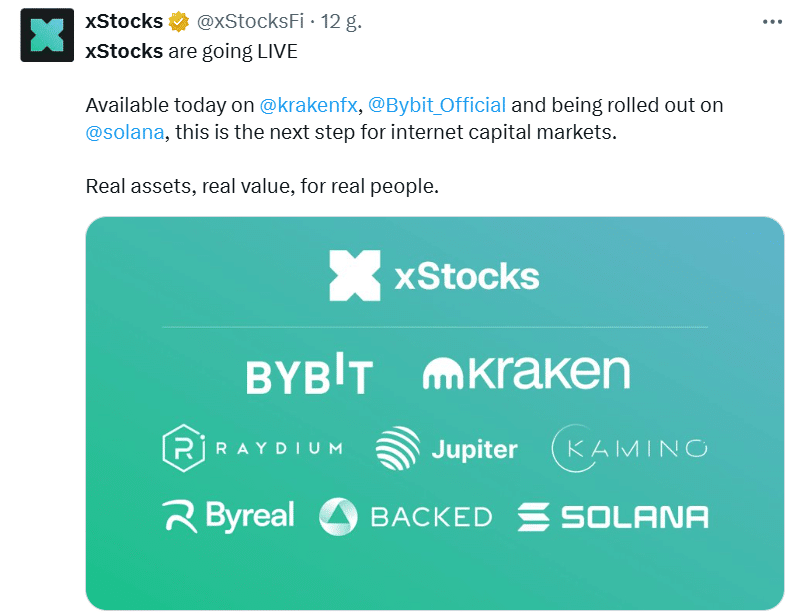Click the Kraken logo in image
Screen dimensions: 802x615
click(526, 373)
